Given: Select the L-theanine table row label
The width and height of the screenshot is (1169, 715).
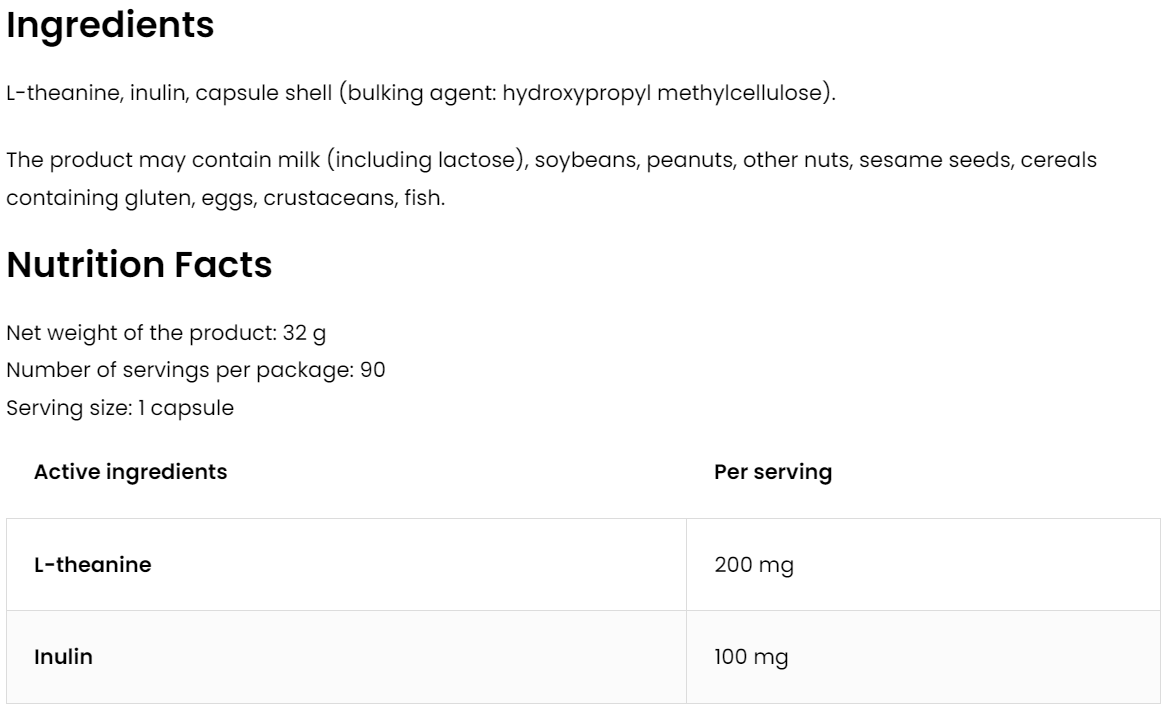Looking at the screenshot, I should tap(92, 565).
